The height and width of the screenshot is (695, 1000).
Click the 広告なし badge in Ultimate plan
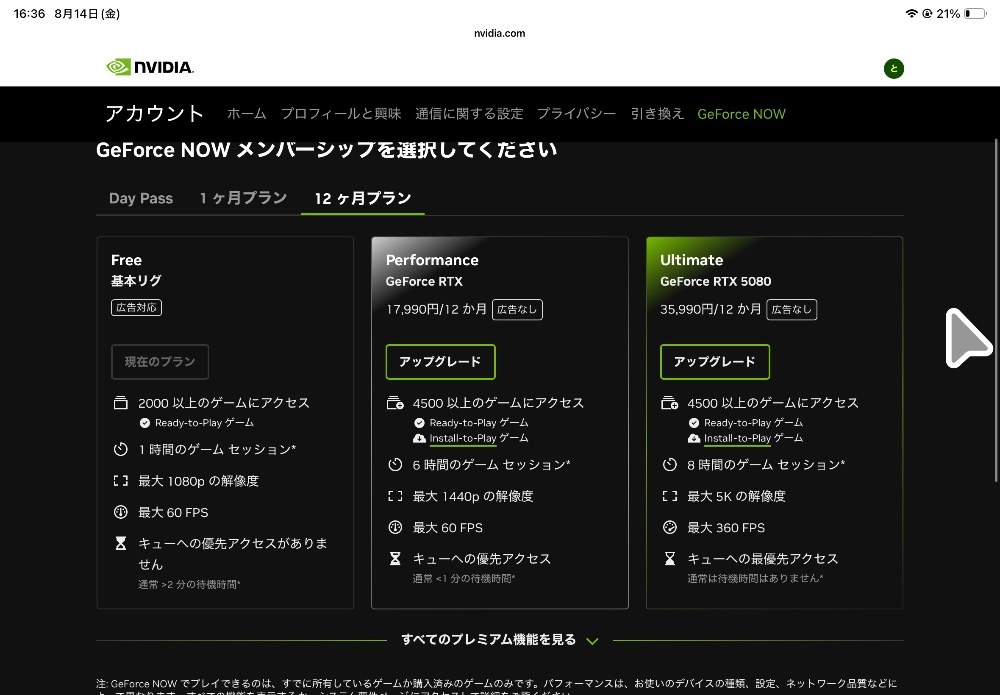[x=791, y=309]
